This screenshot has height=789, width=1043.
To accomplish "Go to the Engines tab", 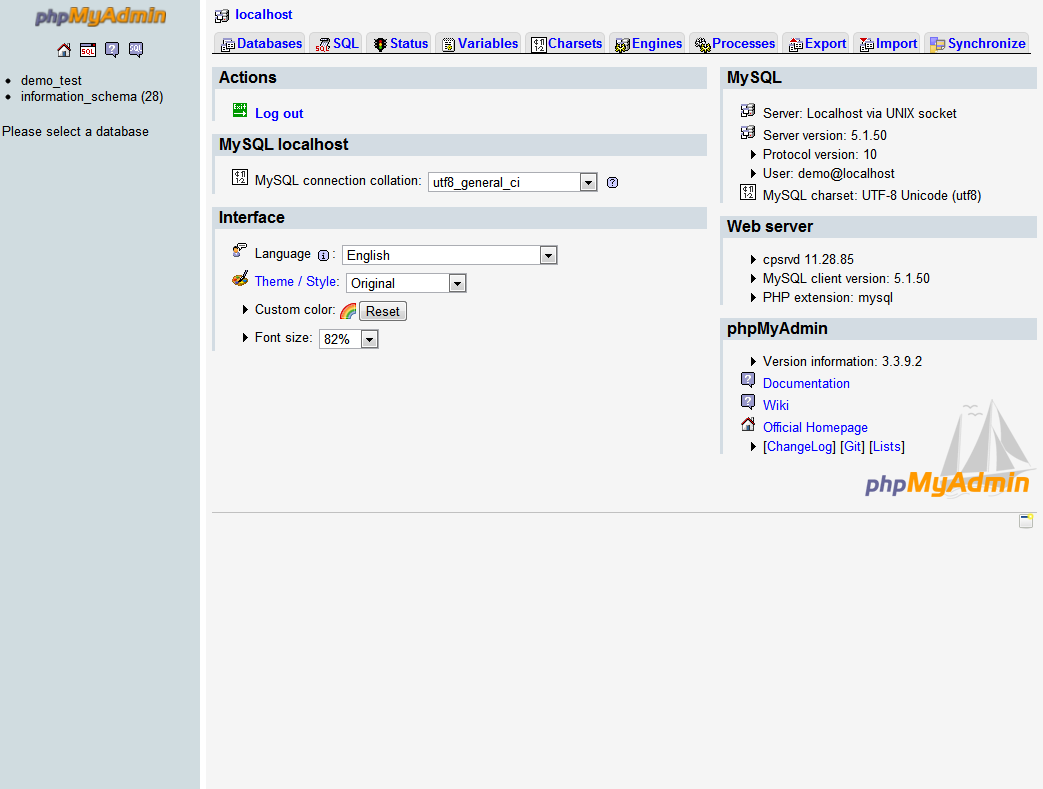I will 648,44.
